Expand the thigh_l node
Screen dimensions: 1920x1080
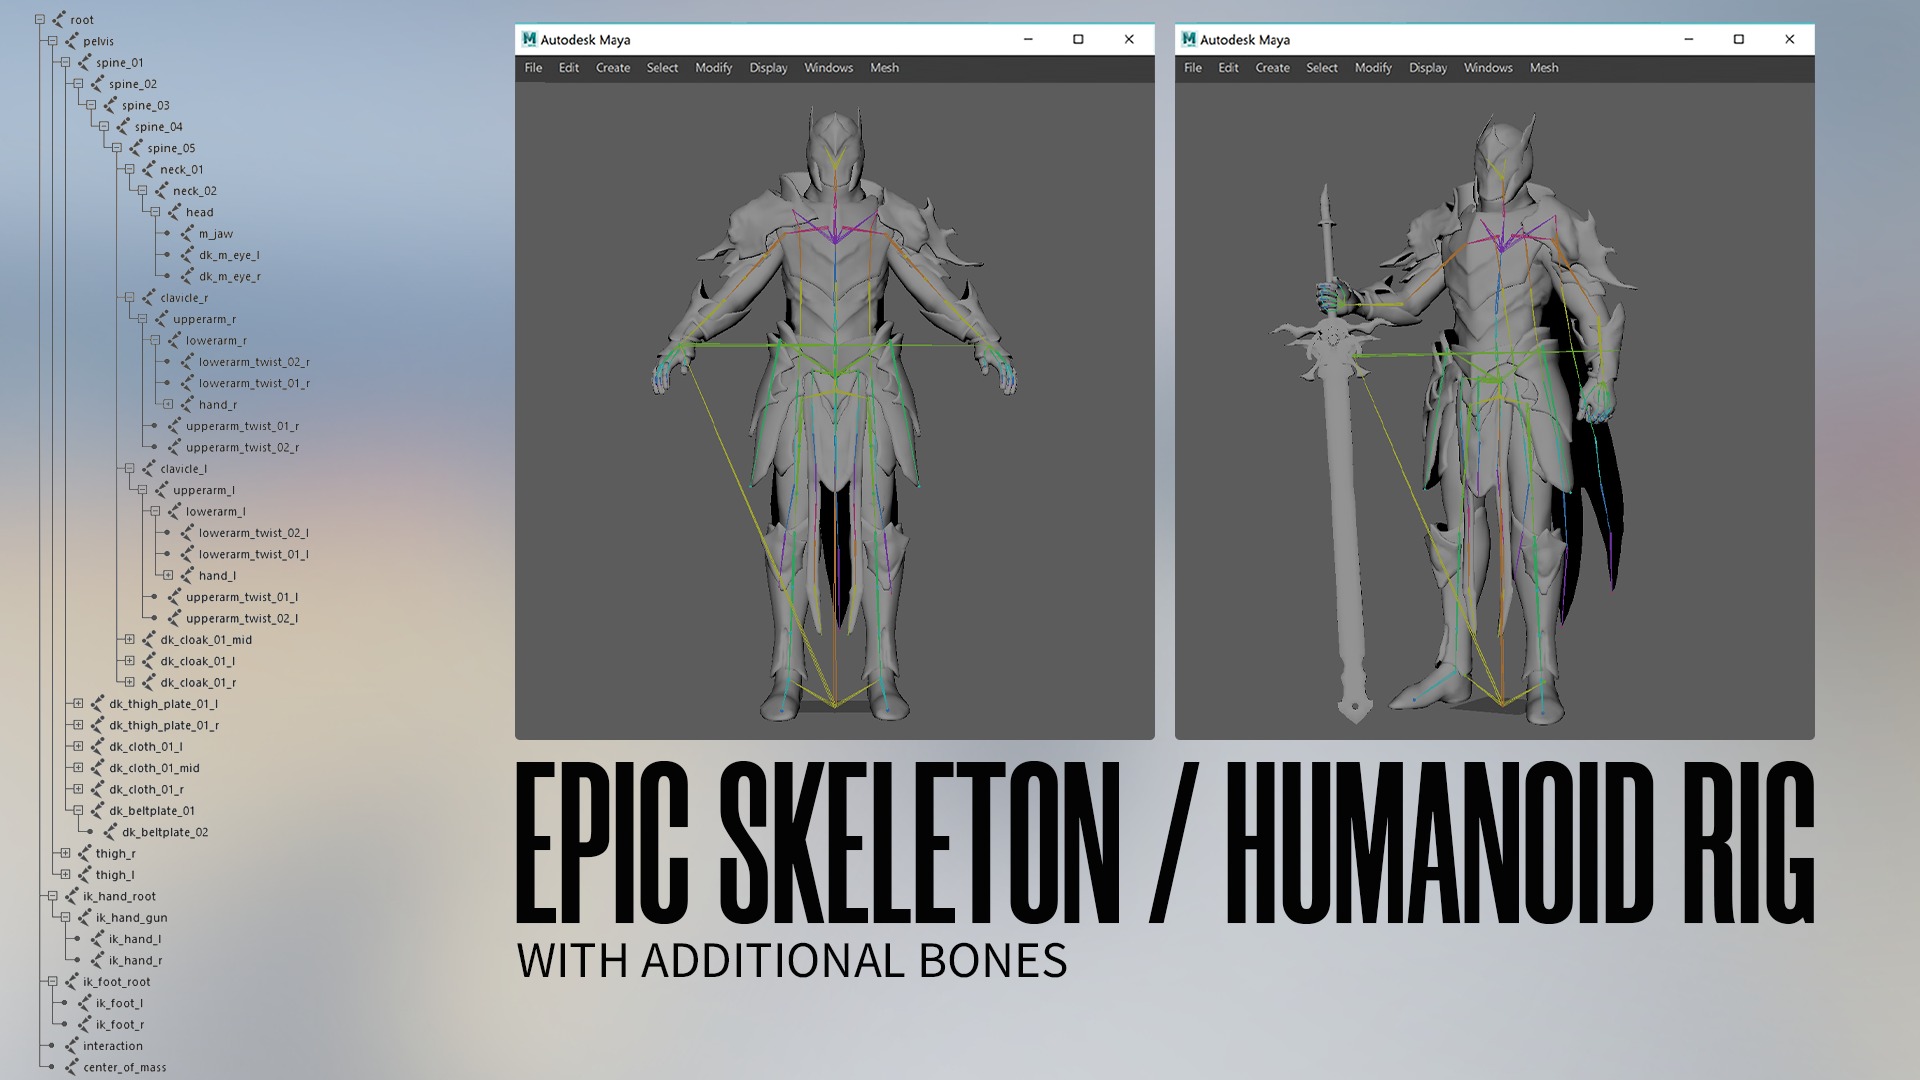(x=66, y=875)
